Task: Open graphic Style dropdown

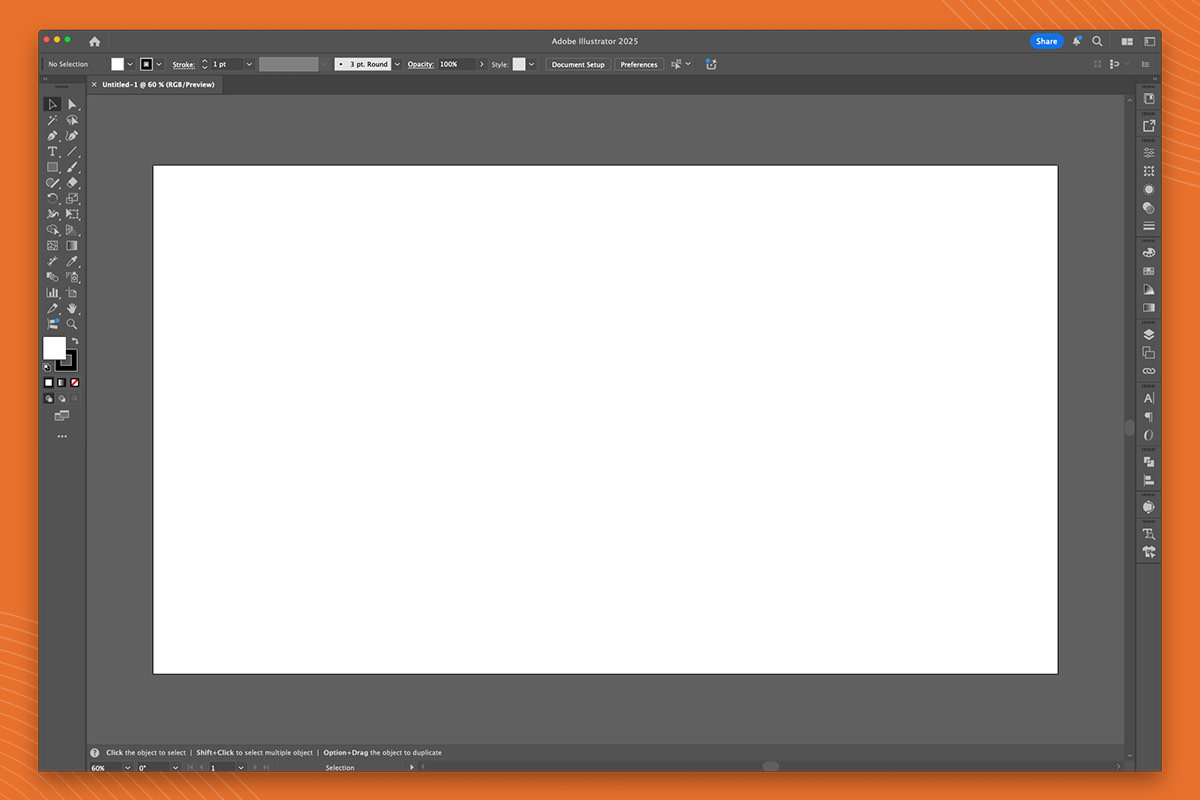Action: 531,64
